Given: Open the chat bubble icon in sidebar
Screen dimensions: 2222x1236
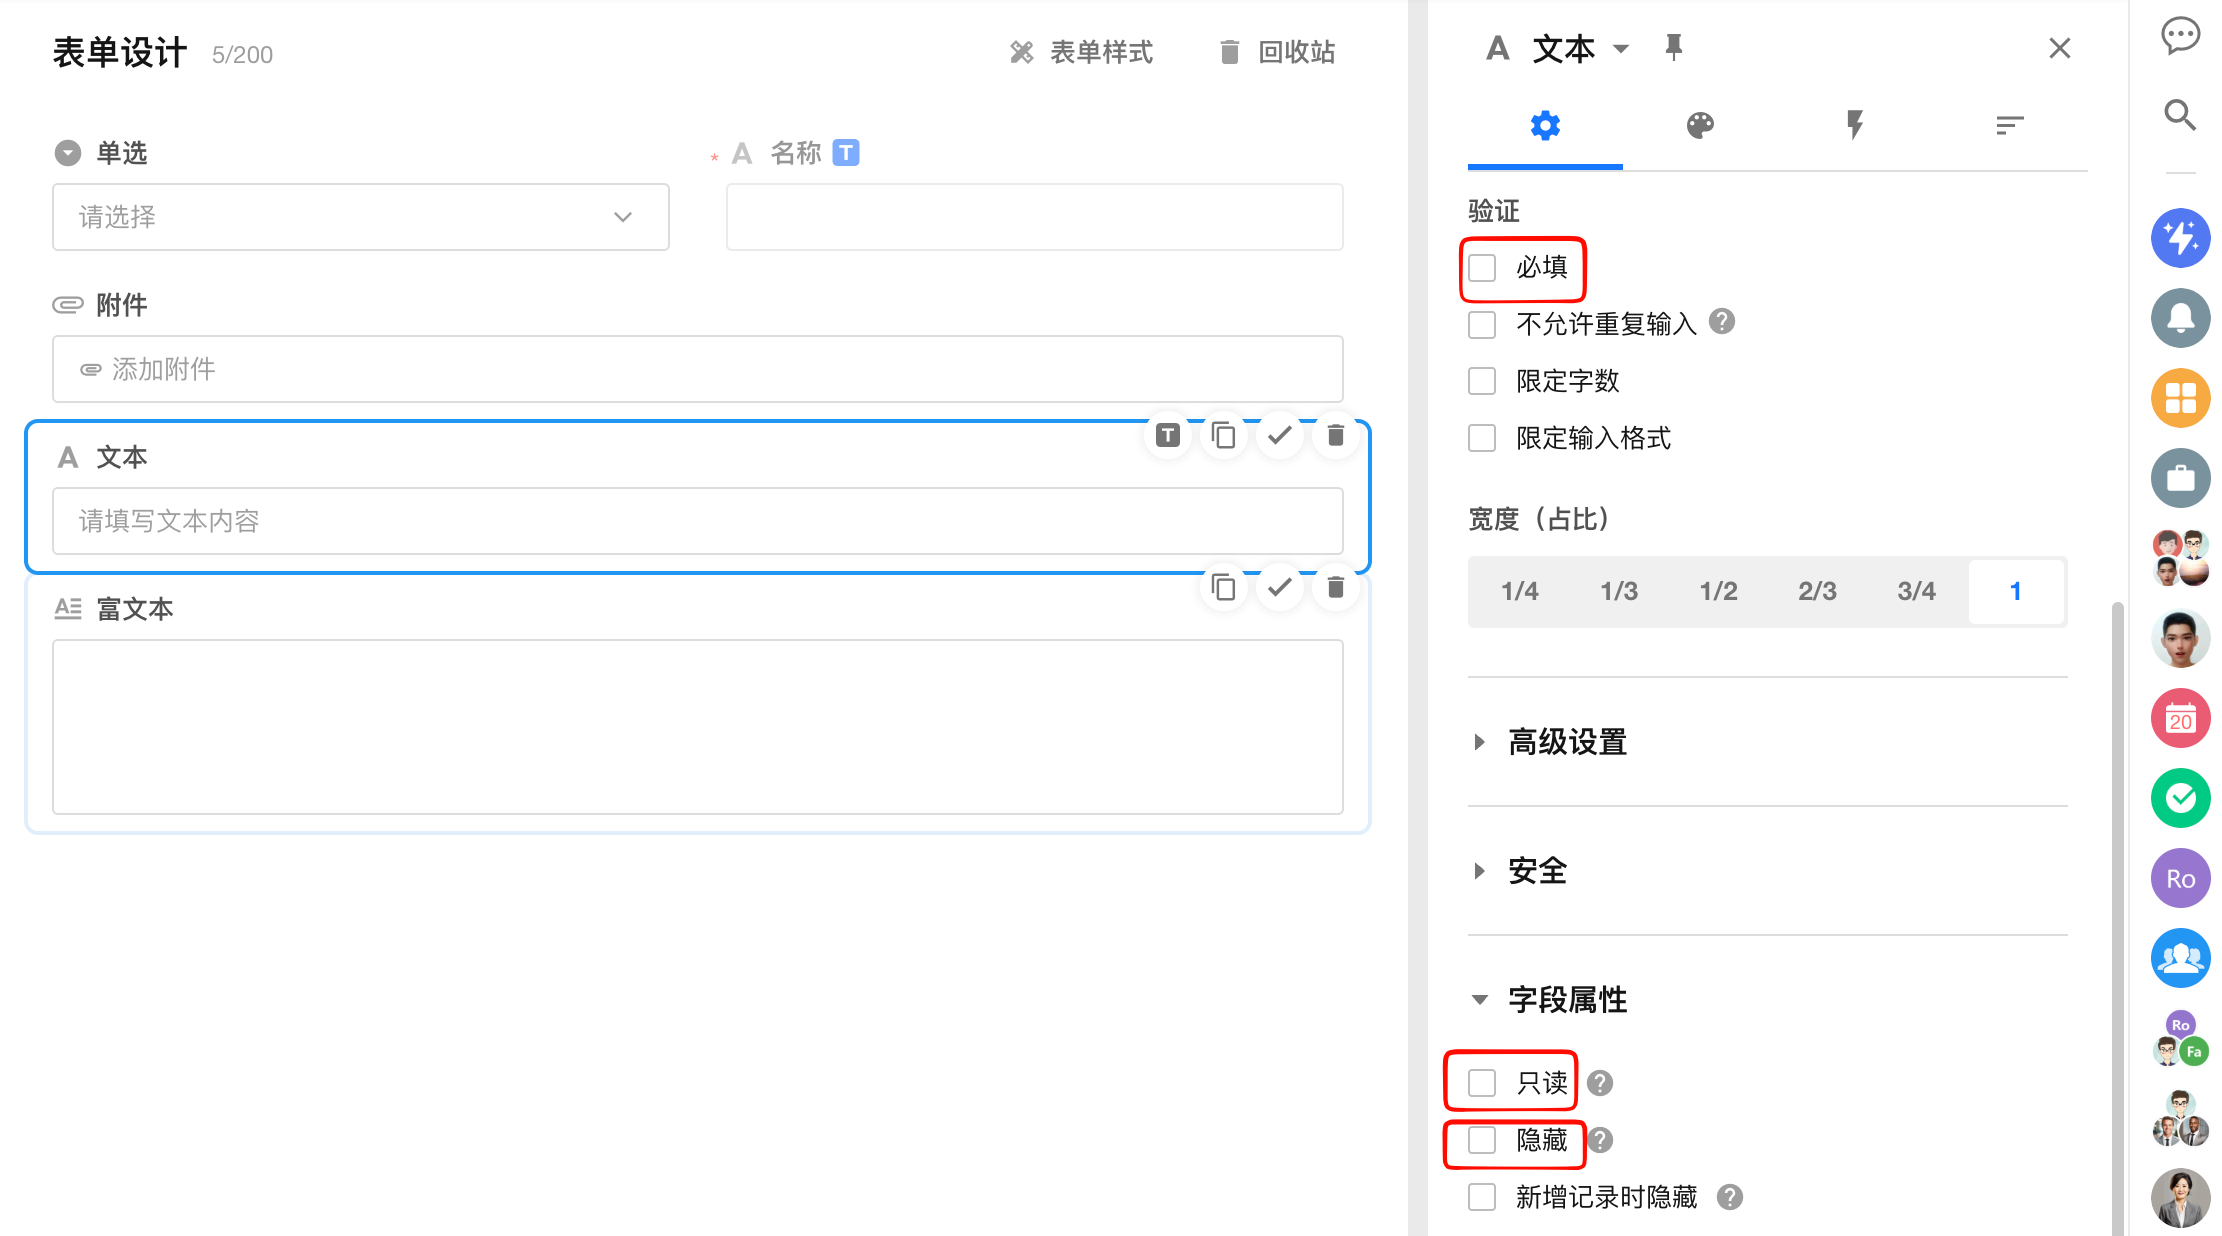Looking at the screenshot, I should point(2180,36).
